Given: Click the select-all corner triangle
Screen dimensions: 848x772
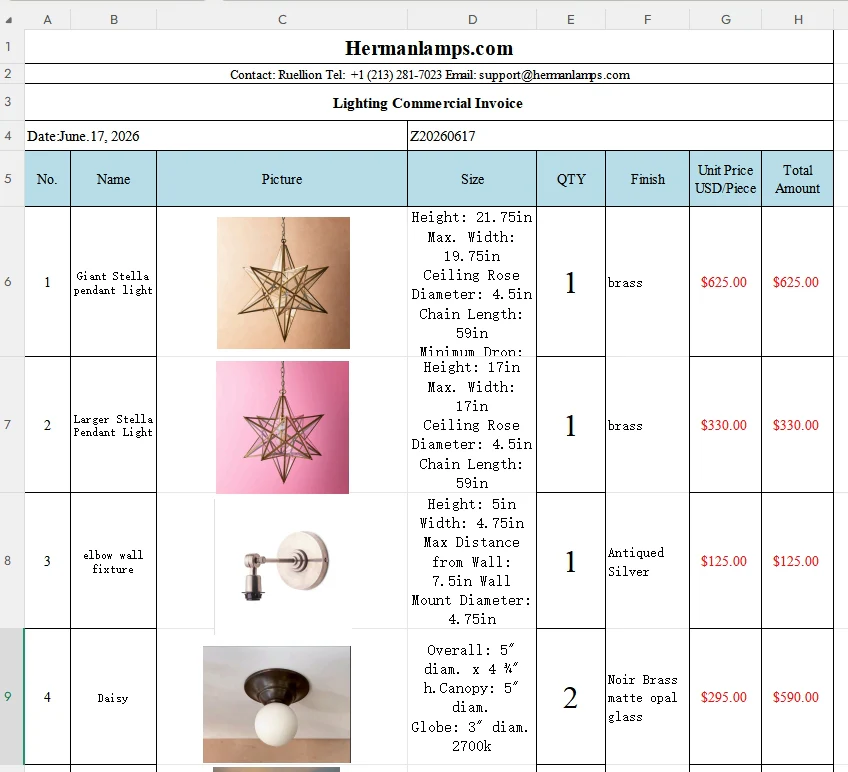Looking at the screenshot, I should coord(9,21).
